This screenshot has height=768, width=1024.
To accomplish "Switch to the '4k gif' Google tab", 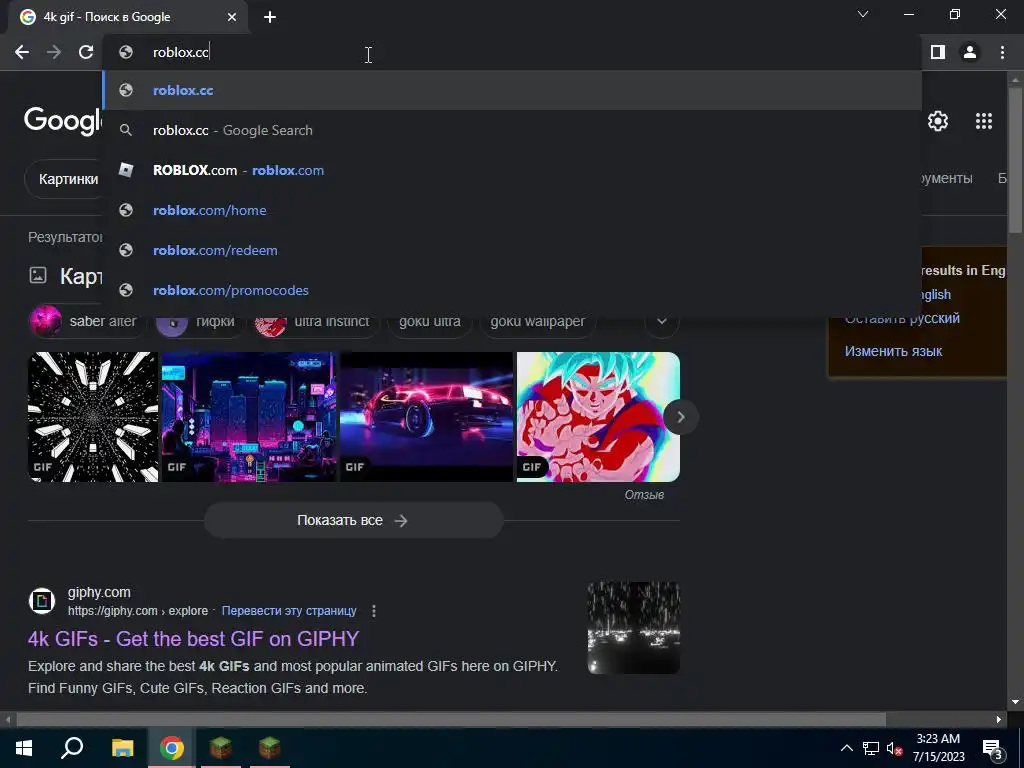I will coord(127,17).
